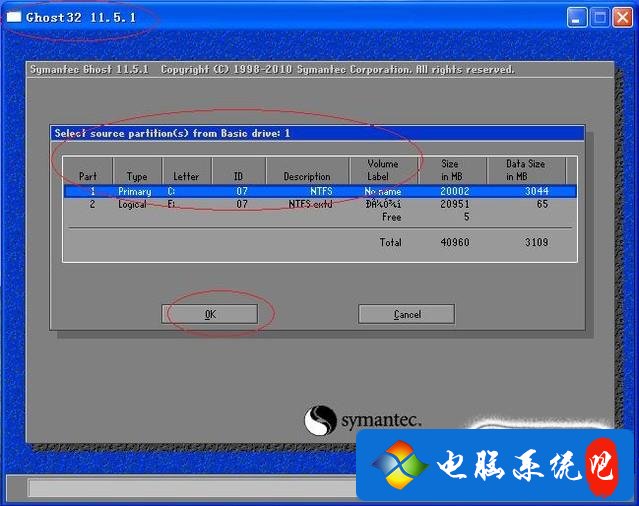Select the Logical row's E: letter cell
Viewport: 639px width, 506px height.
(x=171, y=204)
